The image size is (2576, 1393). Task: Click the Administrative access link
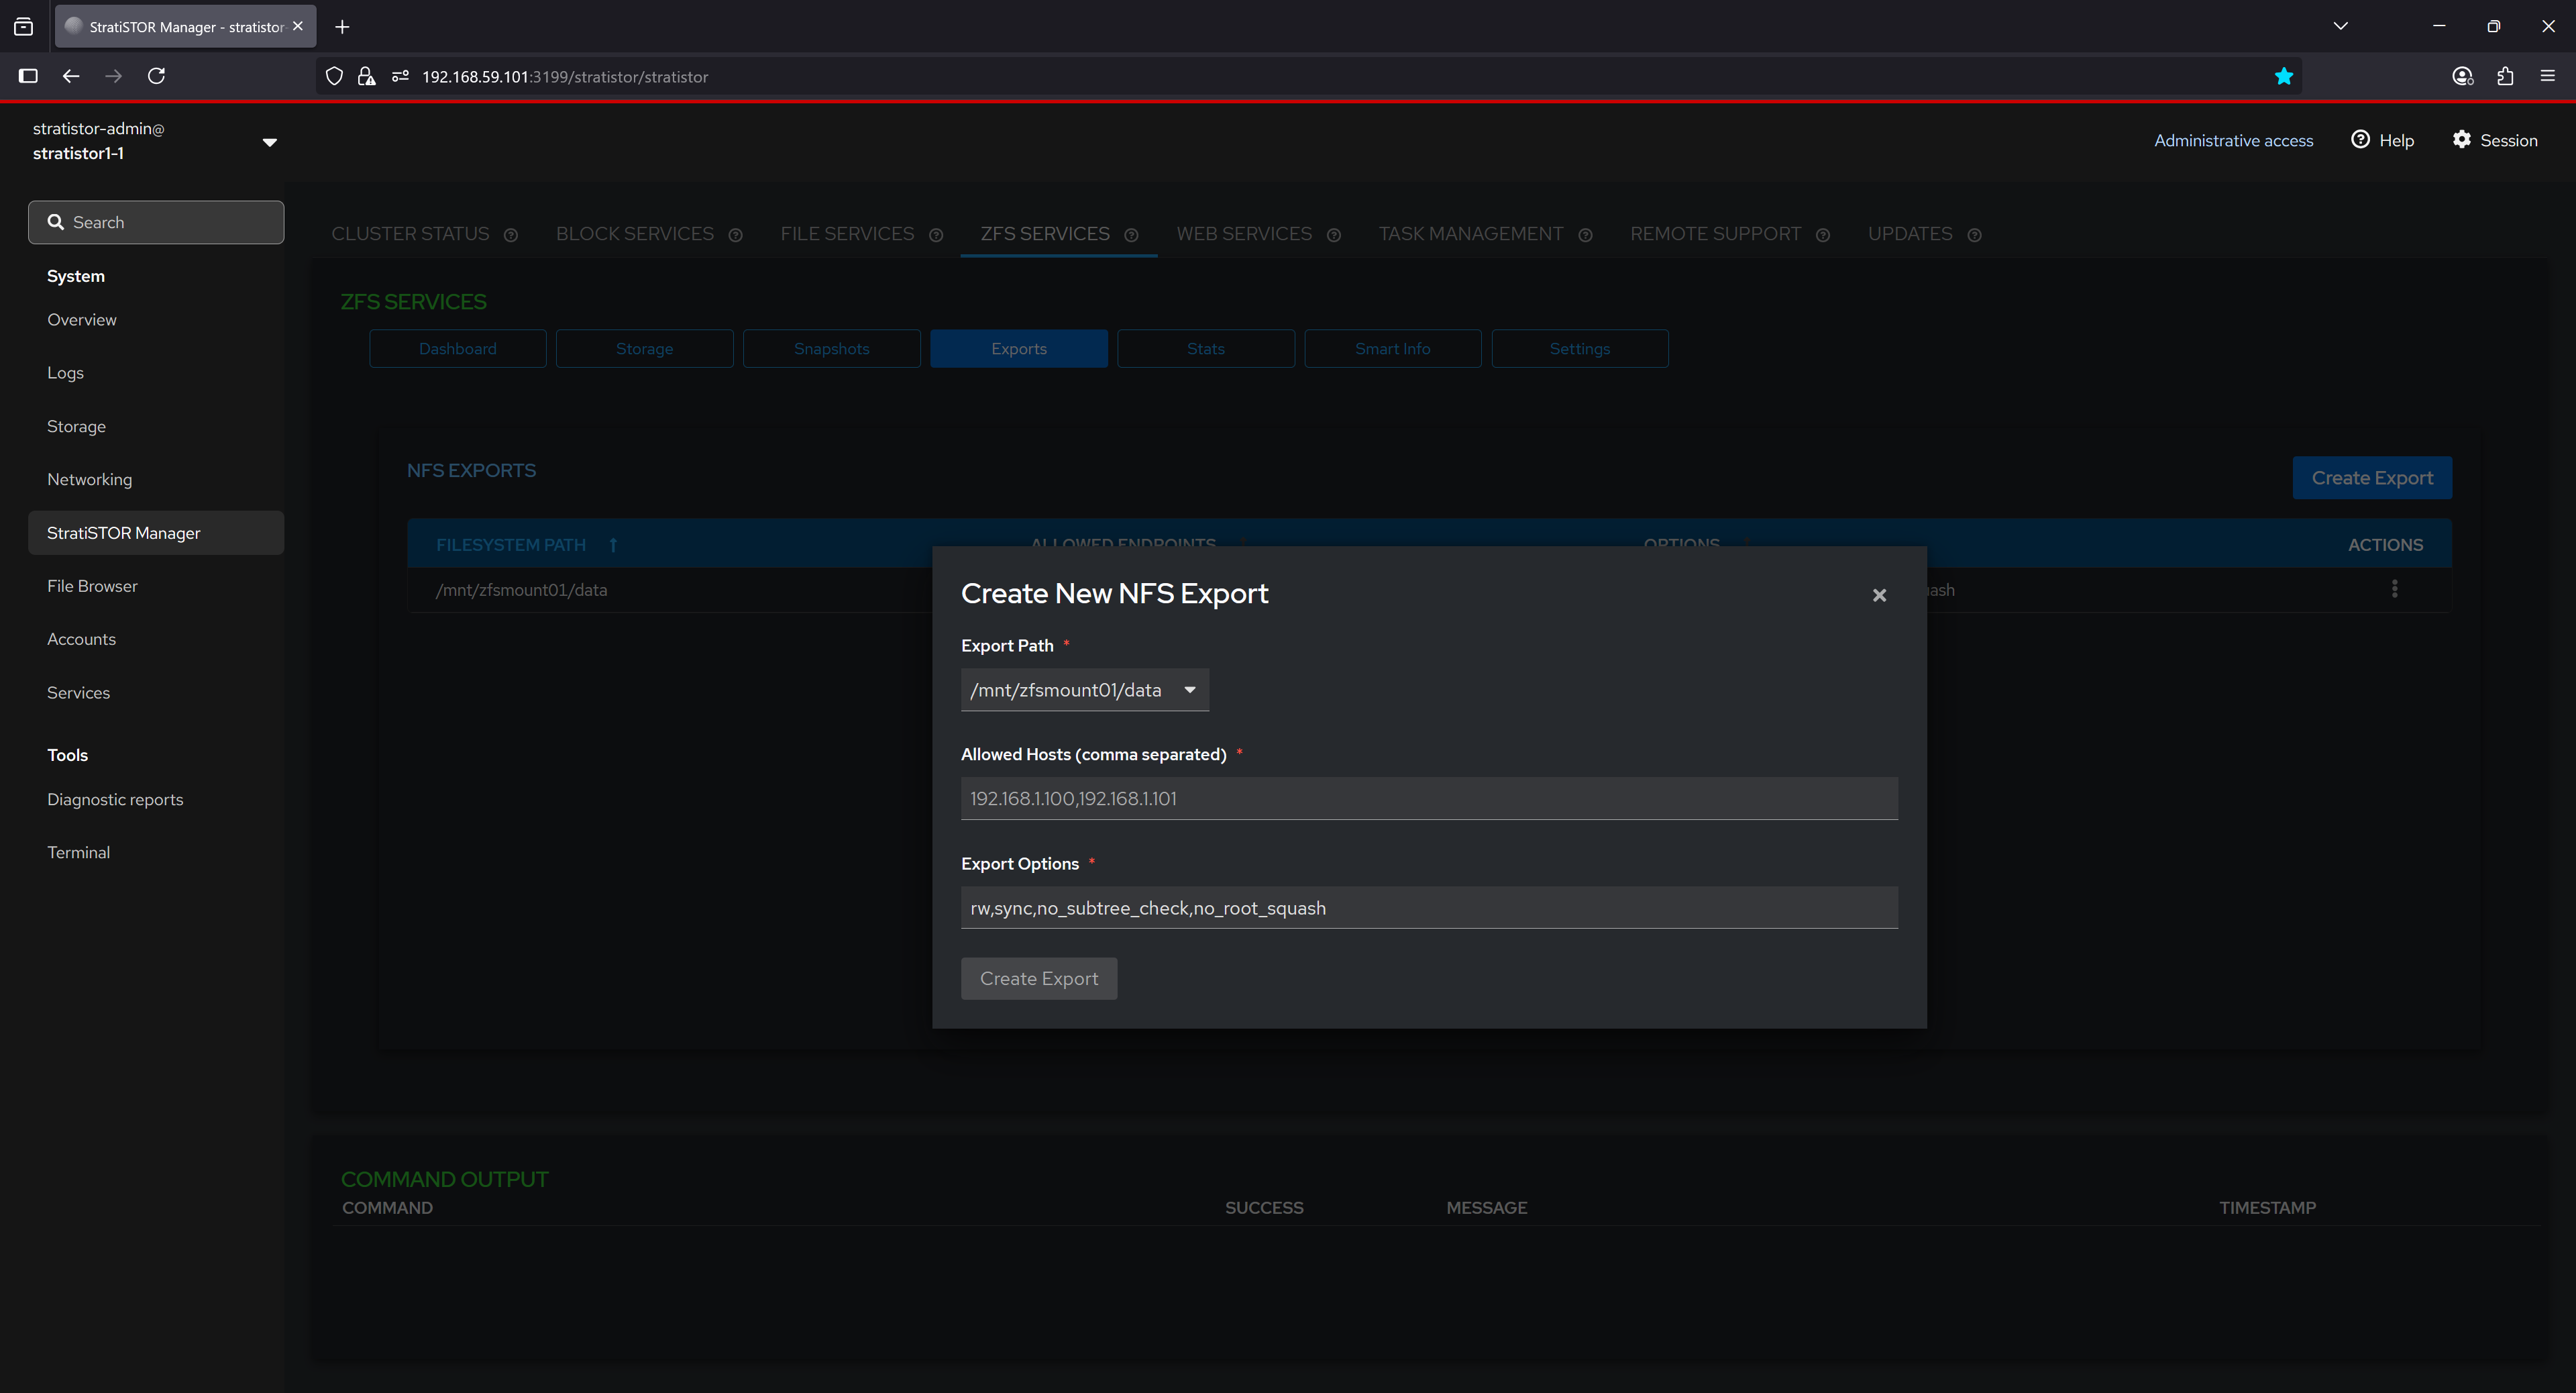click(x=2232, y=141)
